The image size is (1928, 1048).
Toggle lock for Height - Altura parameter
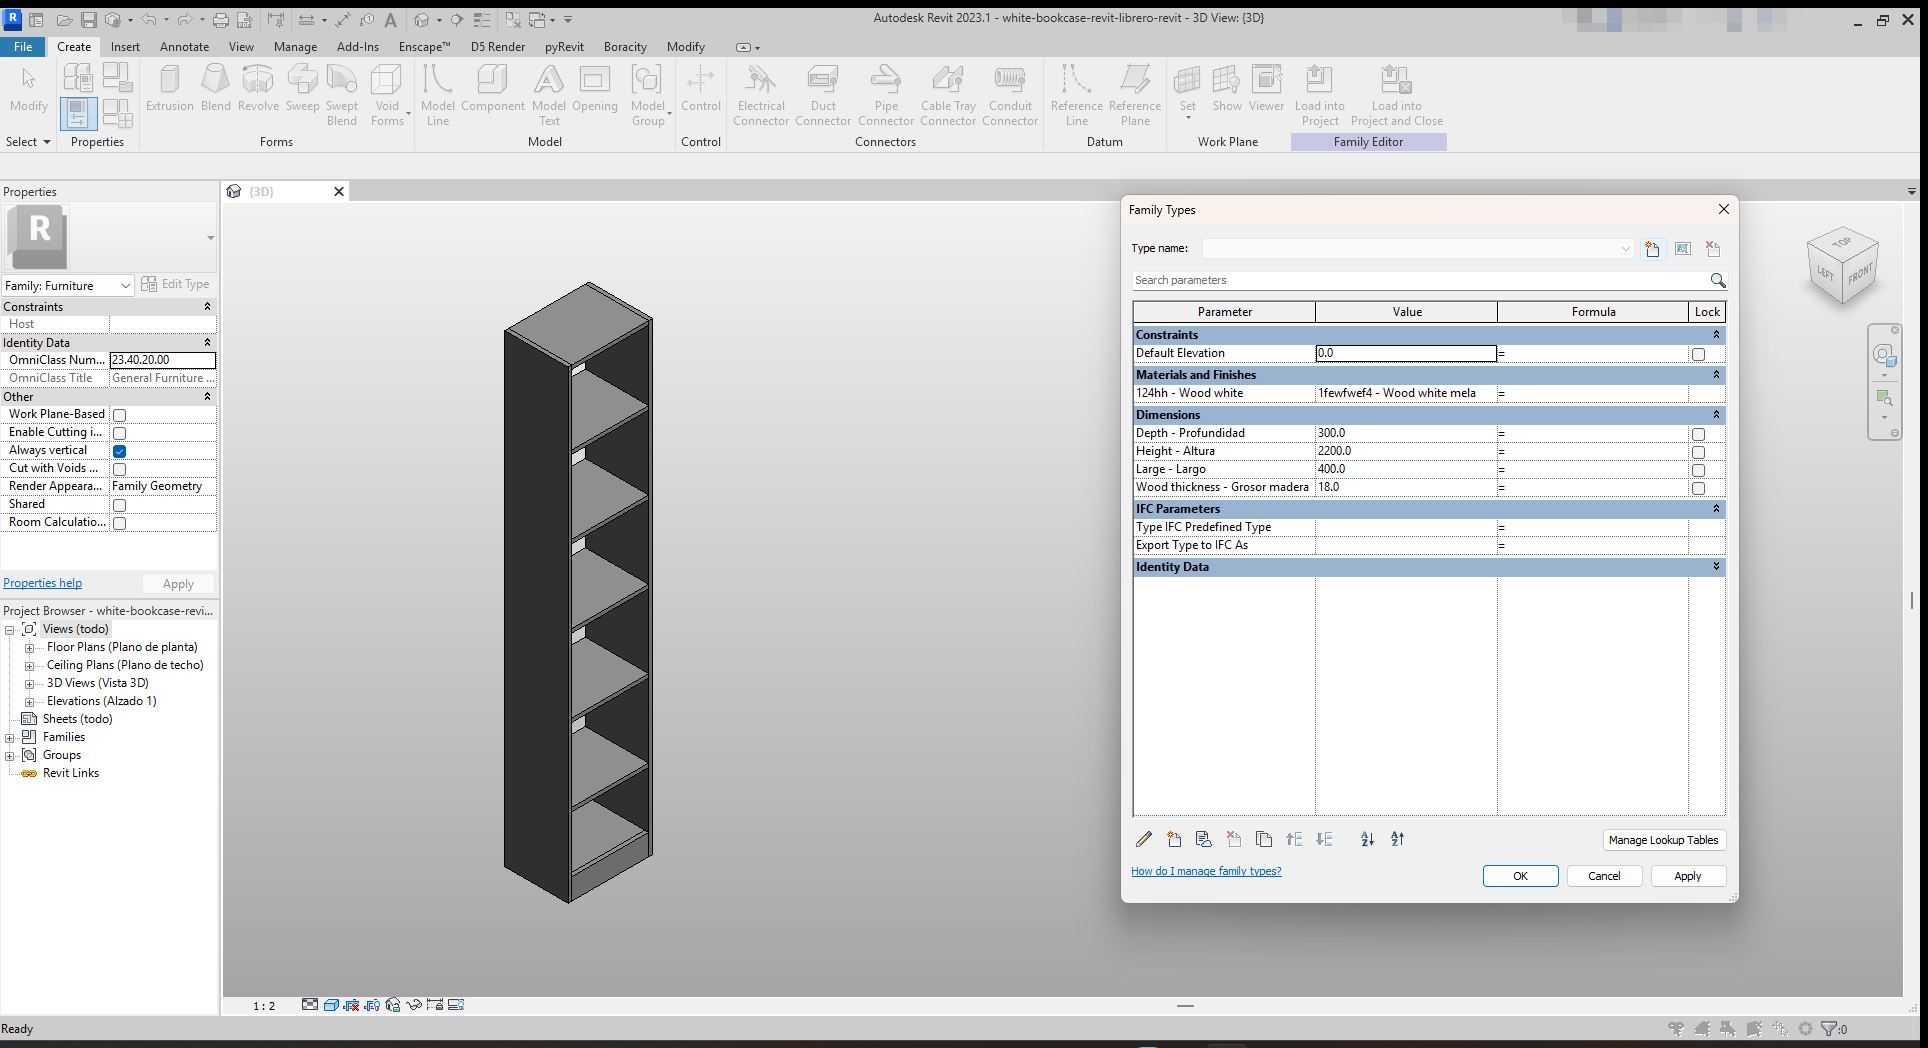(1698, 452)
